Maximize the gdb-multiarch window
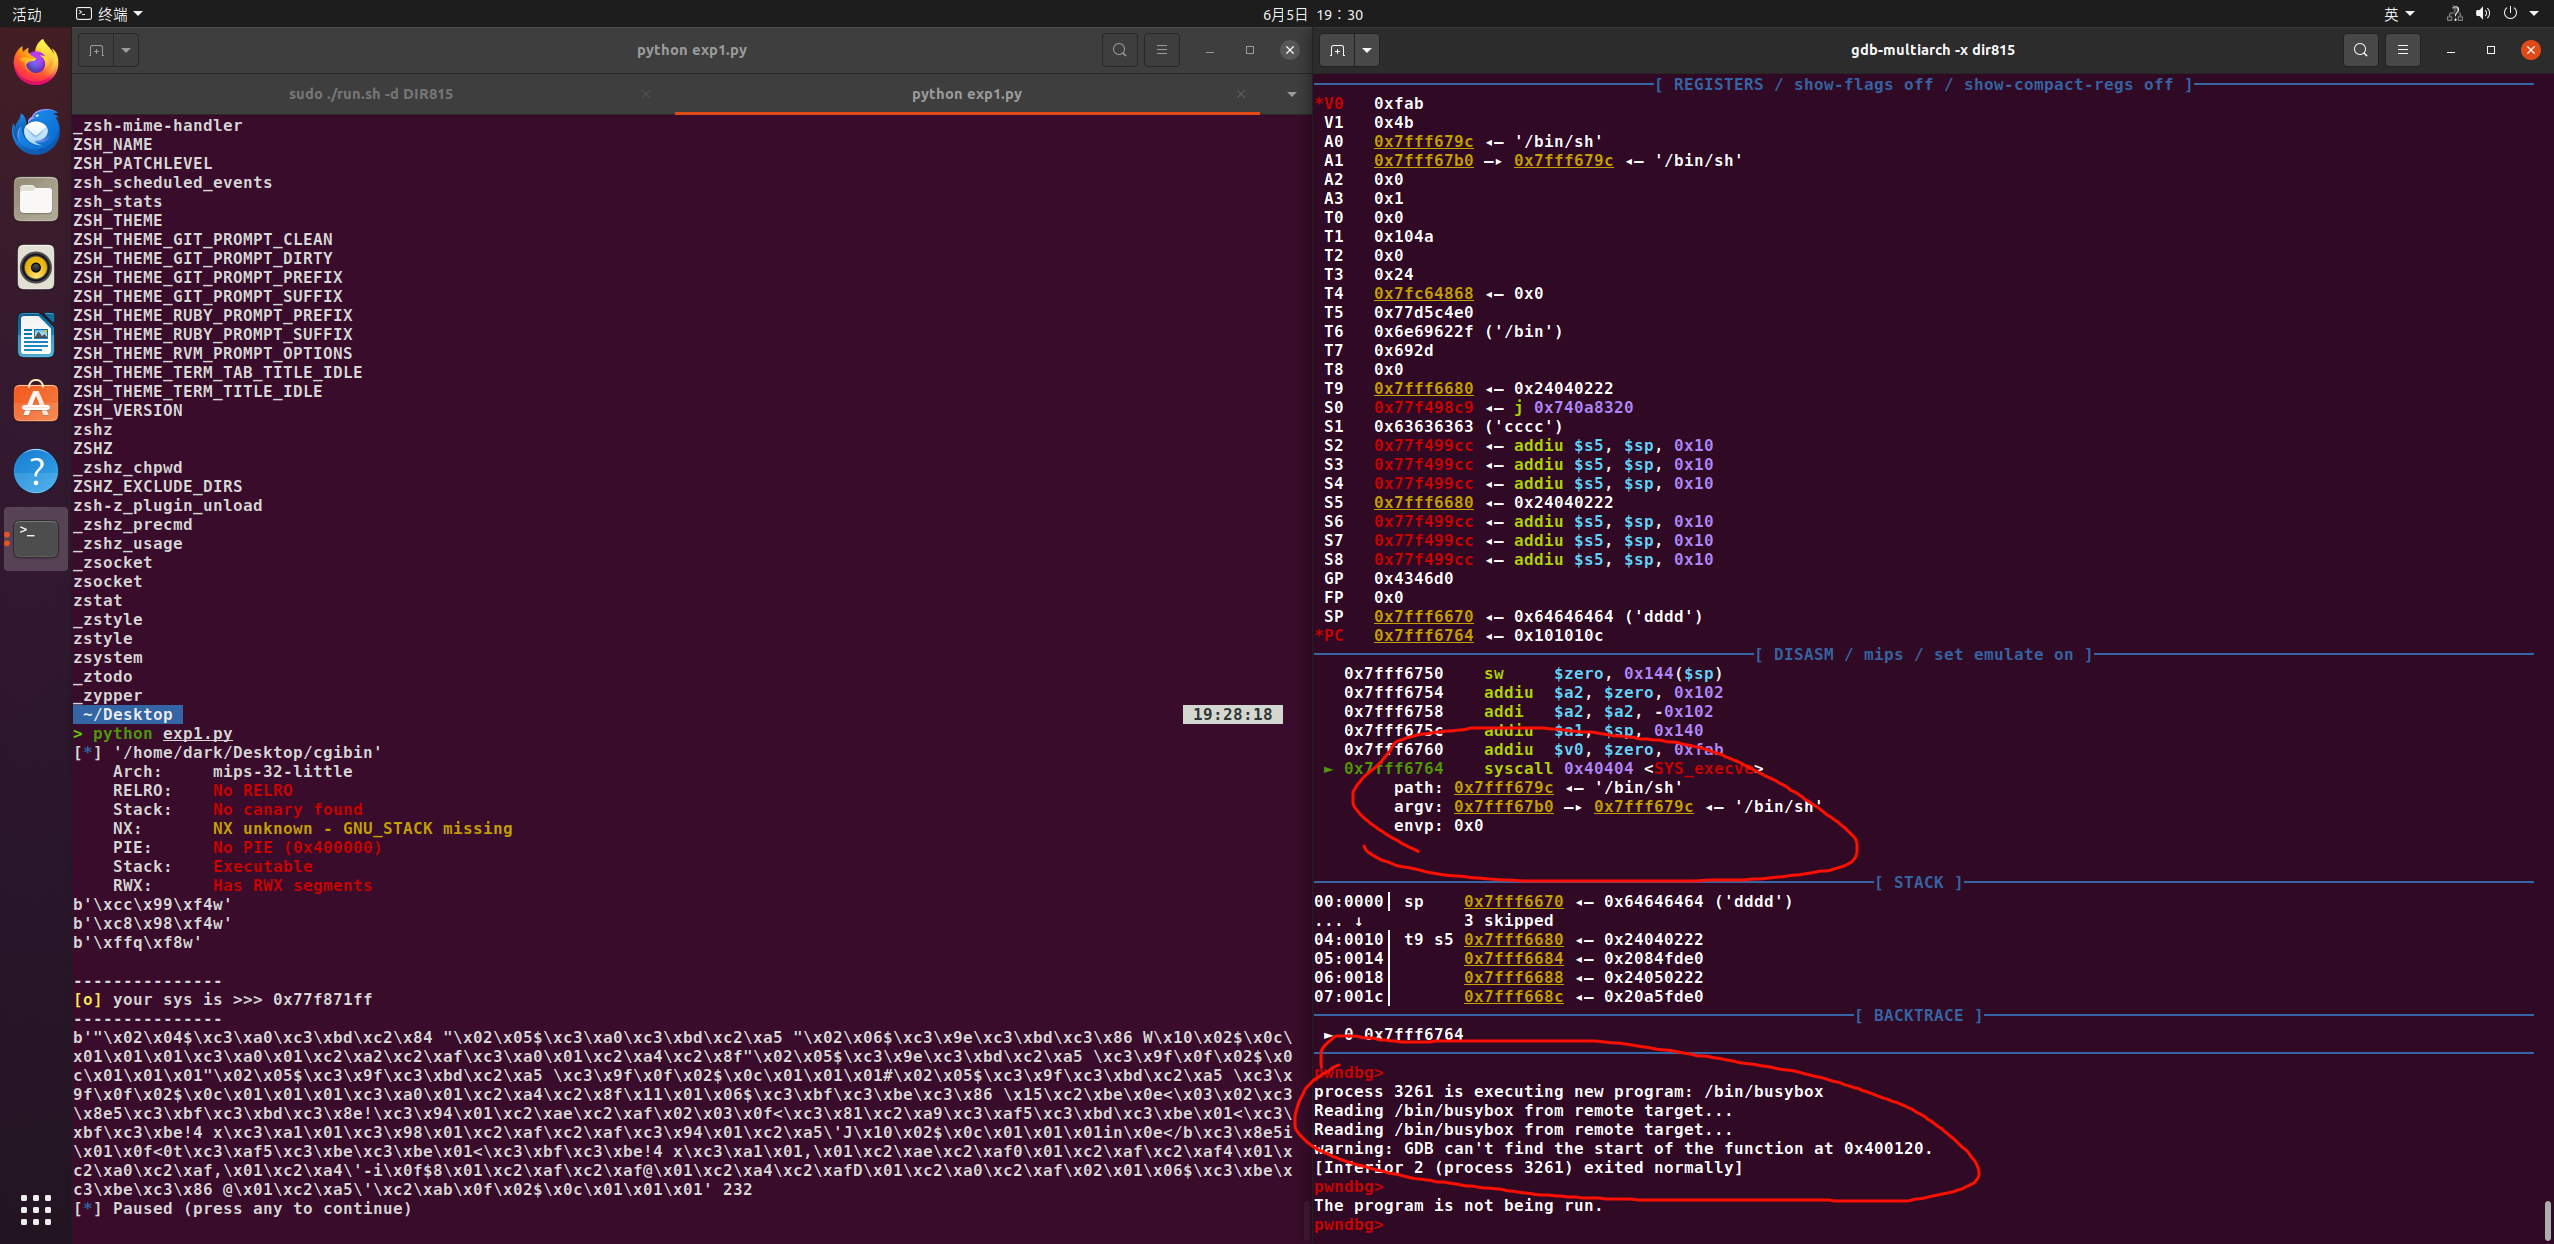 point(2490,50)
